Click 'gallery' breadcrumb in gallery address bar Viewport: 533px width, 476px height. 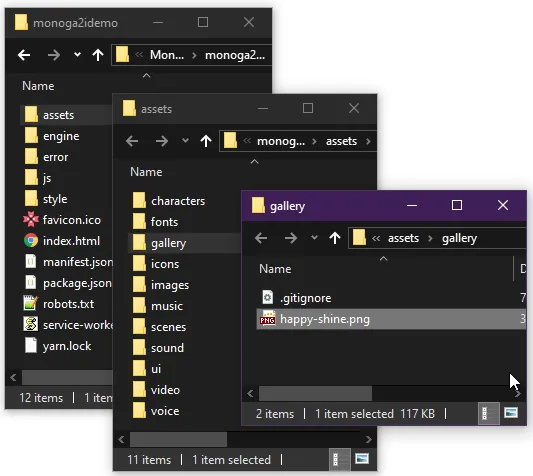click(459, 238)
